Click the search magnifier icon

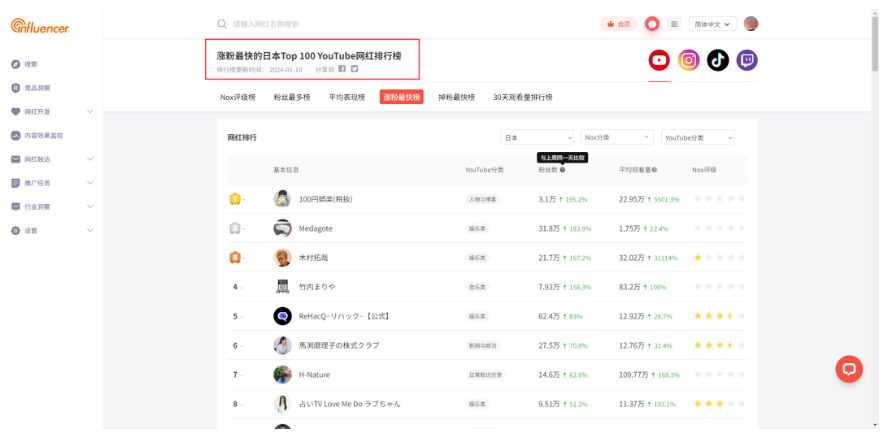coord(222,24)
